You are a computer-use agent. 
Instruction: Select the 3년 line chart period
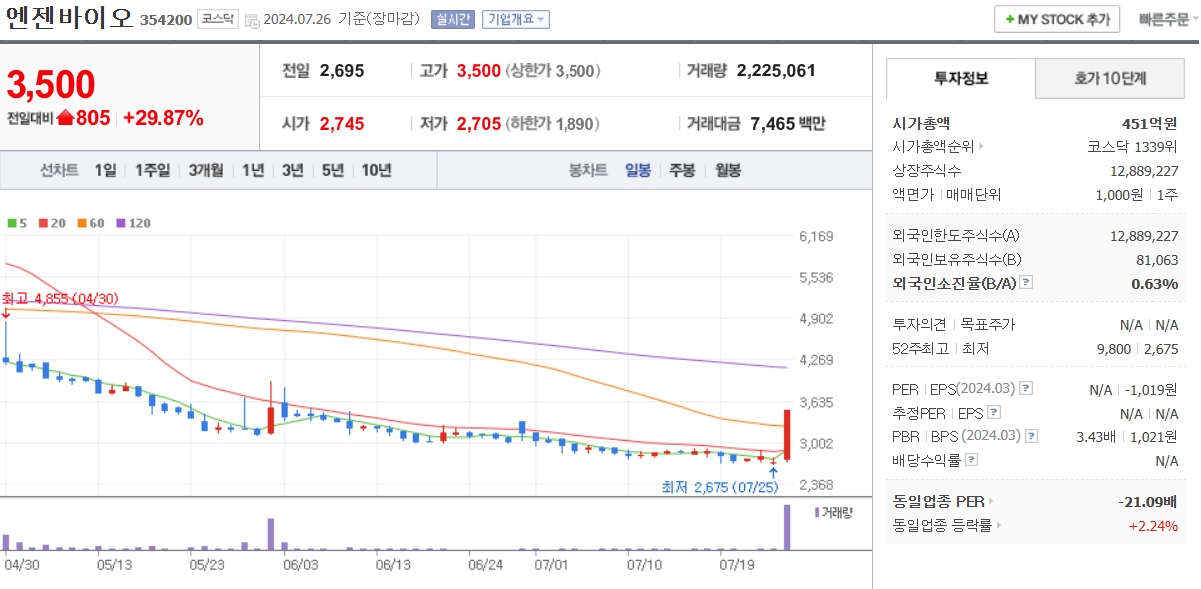[292, 170]
